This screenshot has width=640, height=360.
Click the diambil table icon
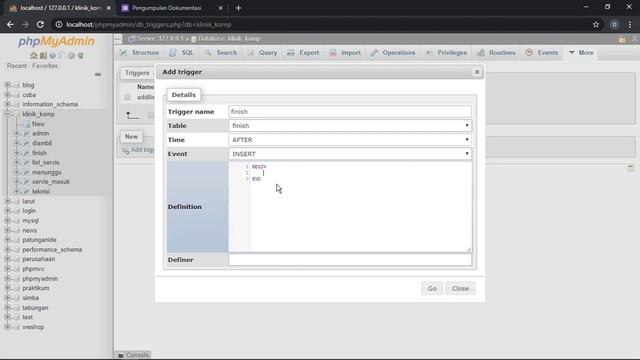point(27,143)
